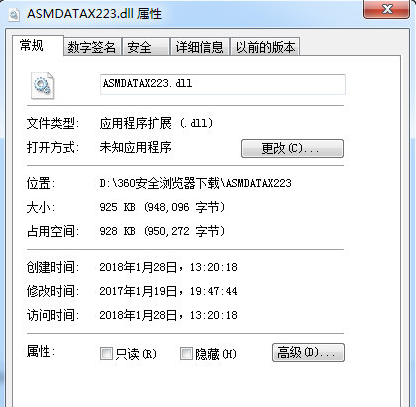Viewport: 416px width, 407px height.
Task: Click the location path D:\360安全浏览器下载\ASMDATAX223
Action: (x=196, y=183)
